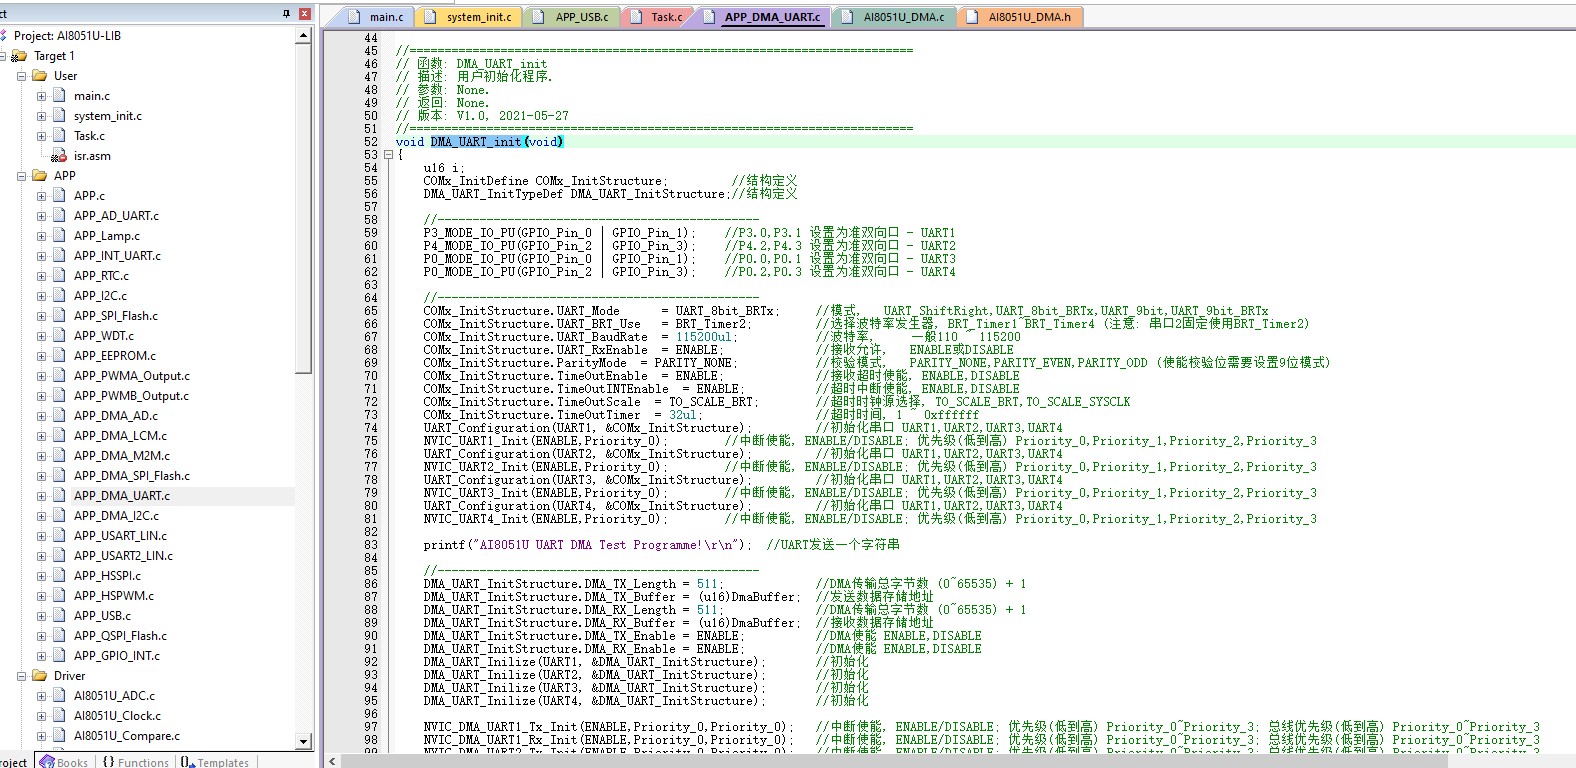
Task: Expand the AI8051U_Compare.c tree node
Action: pyautogui.click(x=41, y=736)
